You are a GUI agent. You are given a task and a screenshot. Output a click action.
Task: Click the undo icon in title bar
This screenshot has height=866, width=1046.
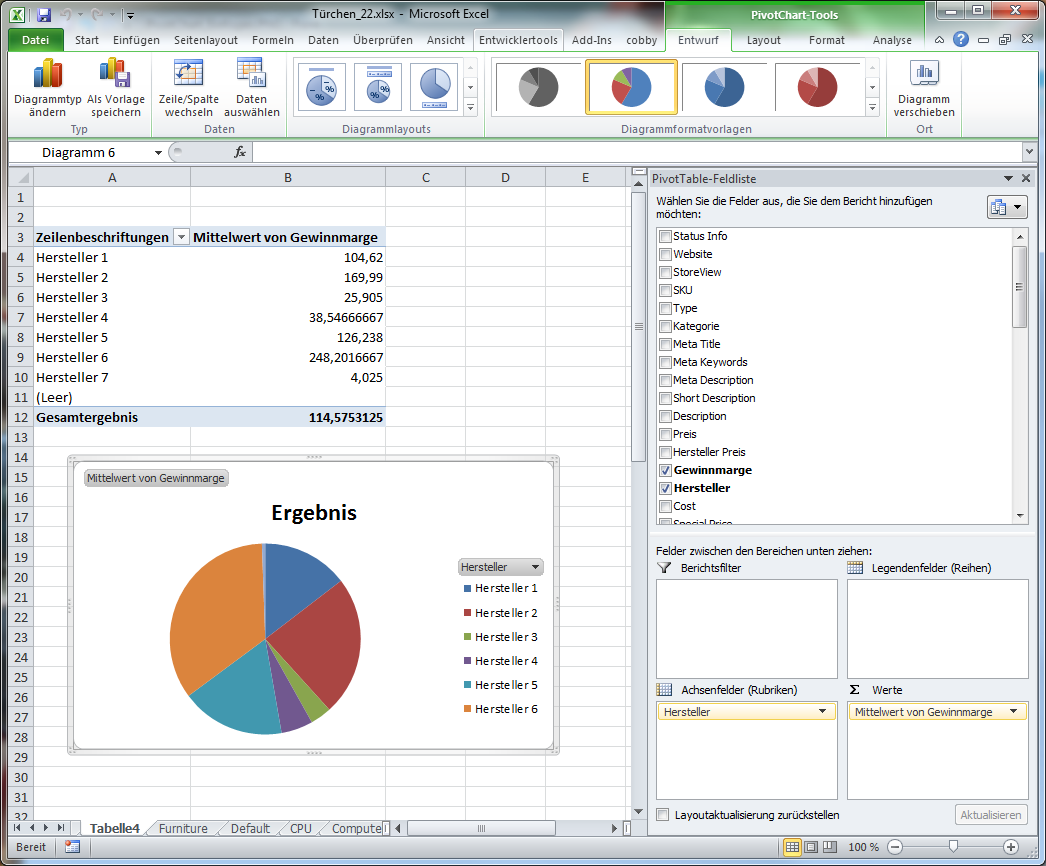[x=65, y=15]
